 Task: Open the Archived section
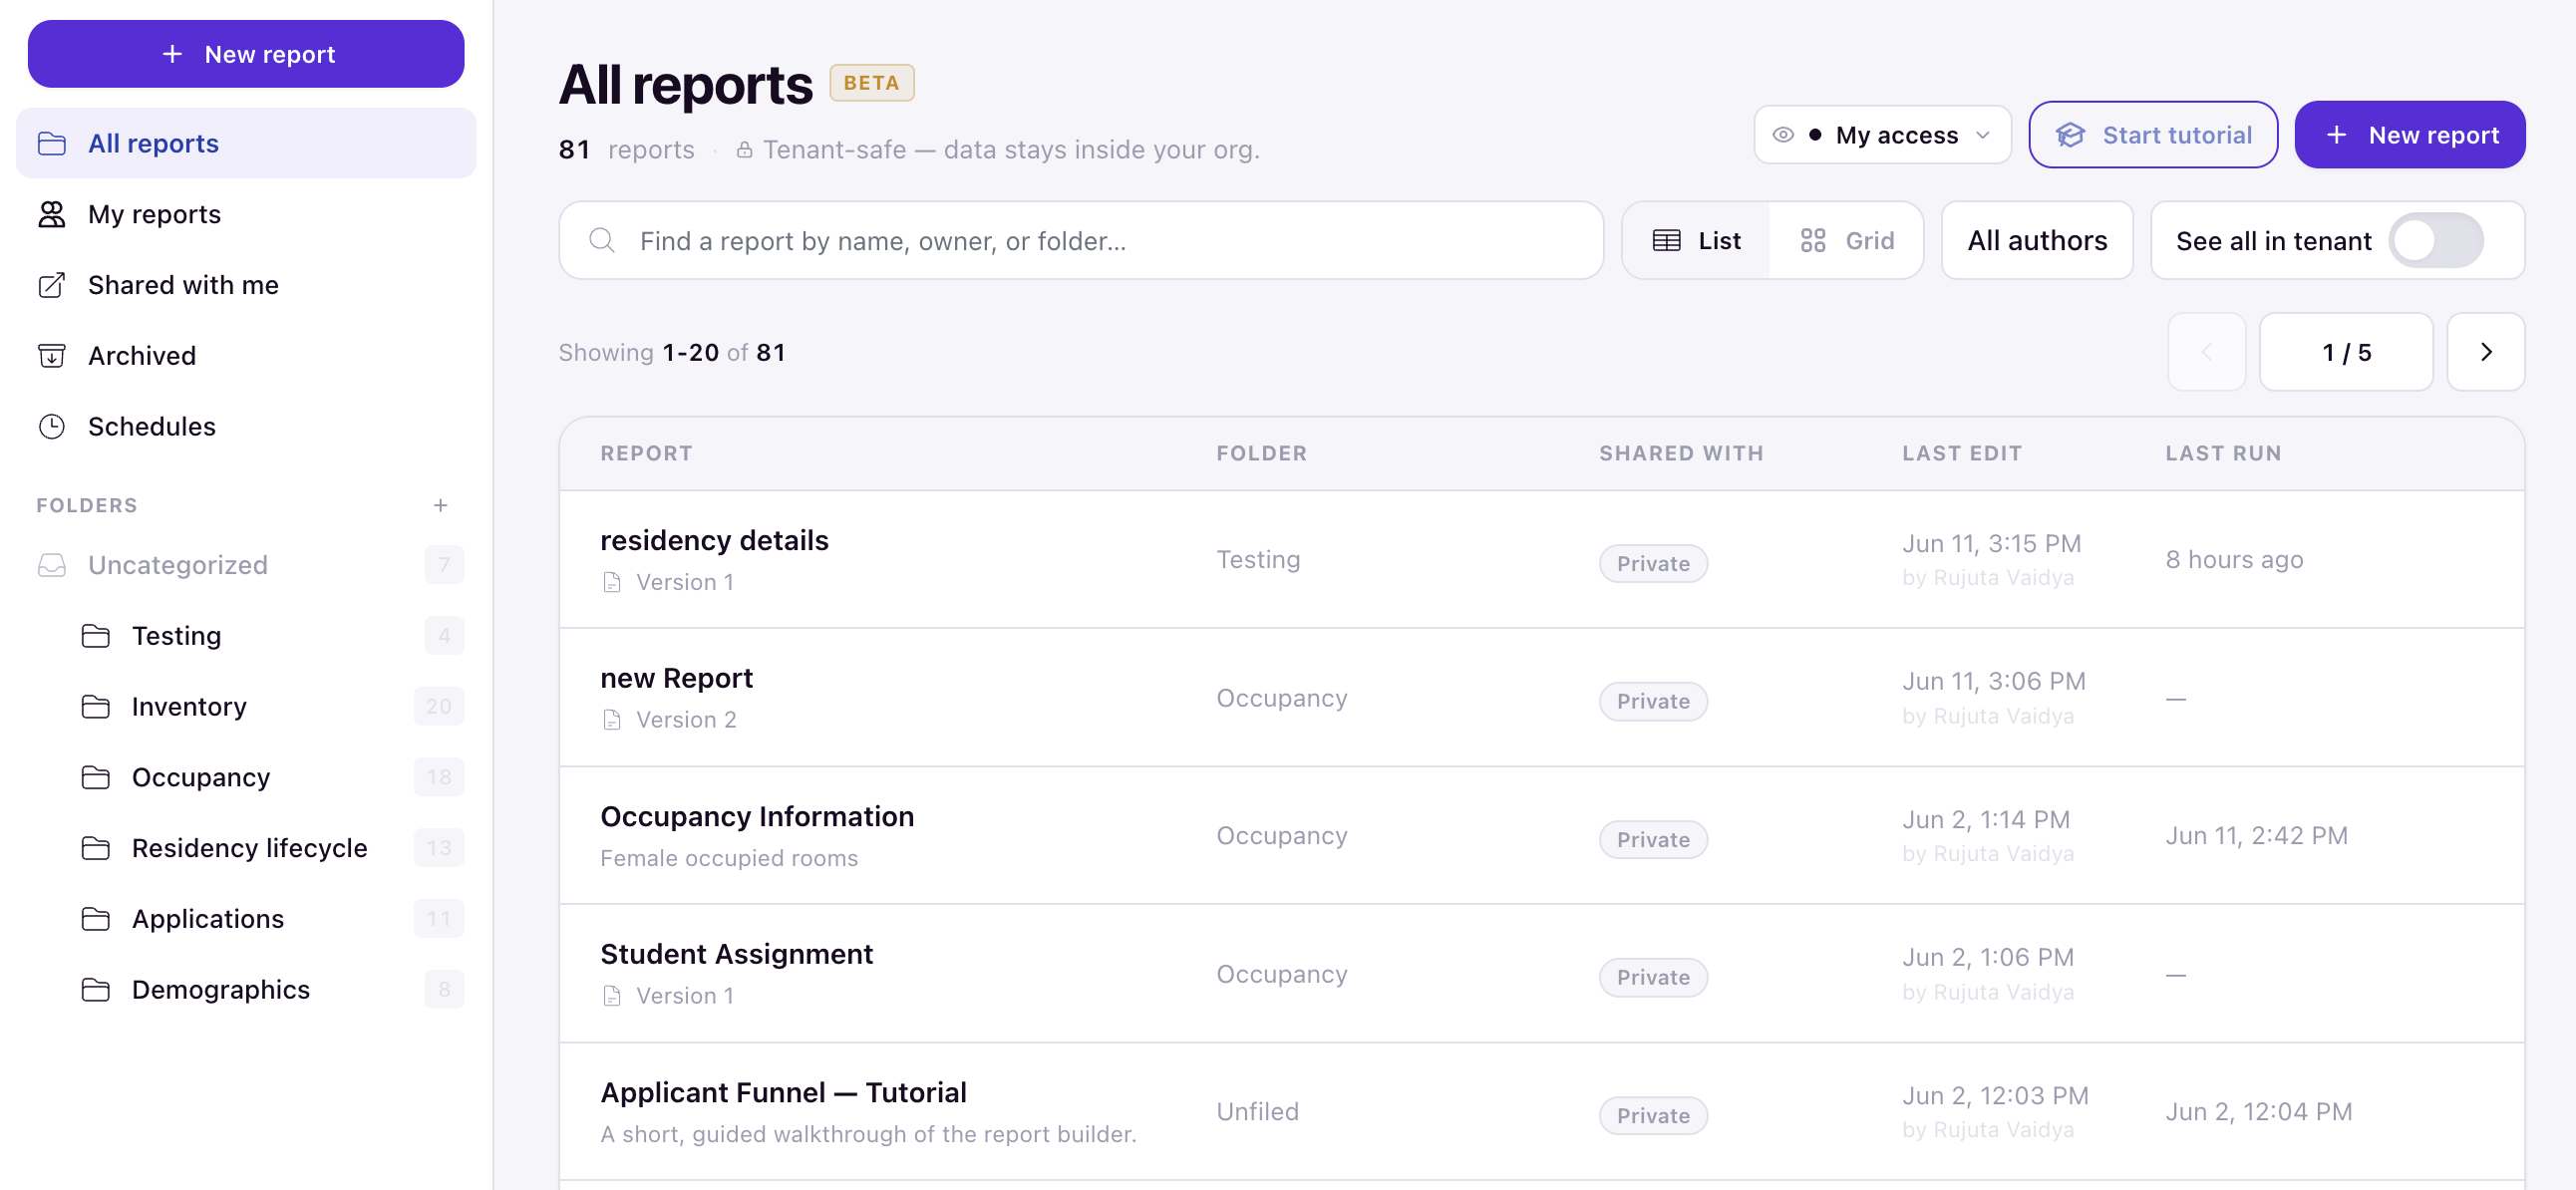pos(246,355)
